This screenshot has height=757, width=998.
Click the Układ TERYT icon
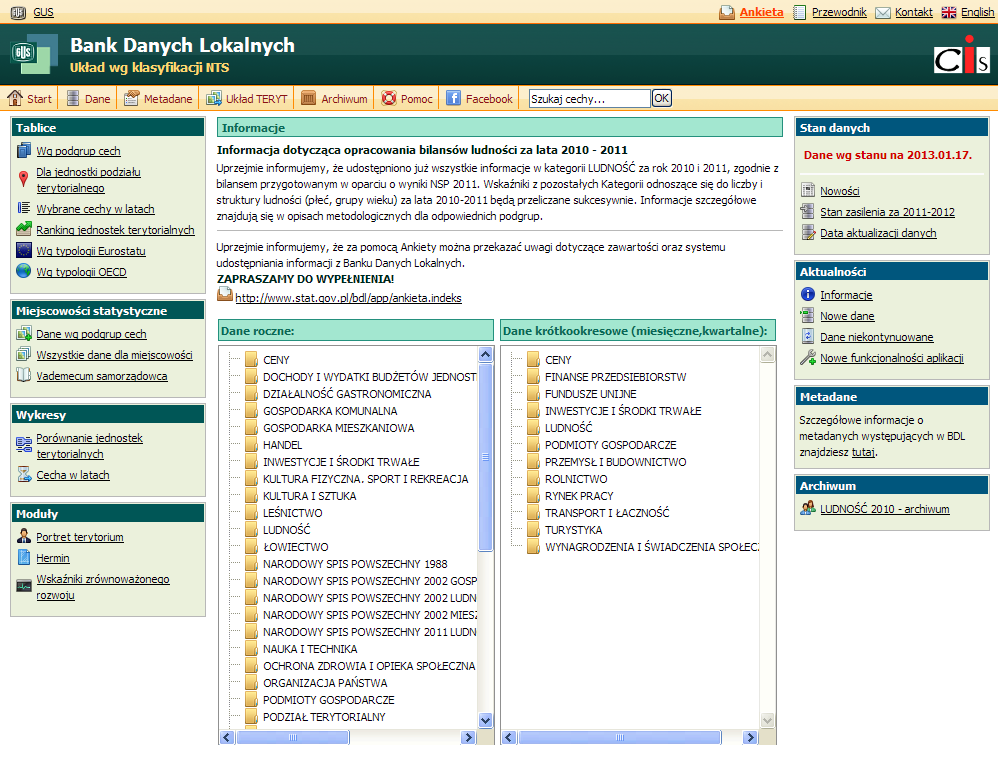[x=214, y=98]
